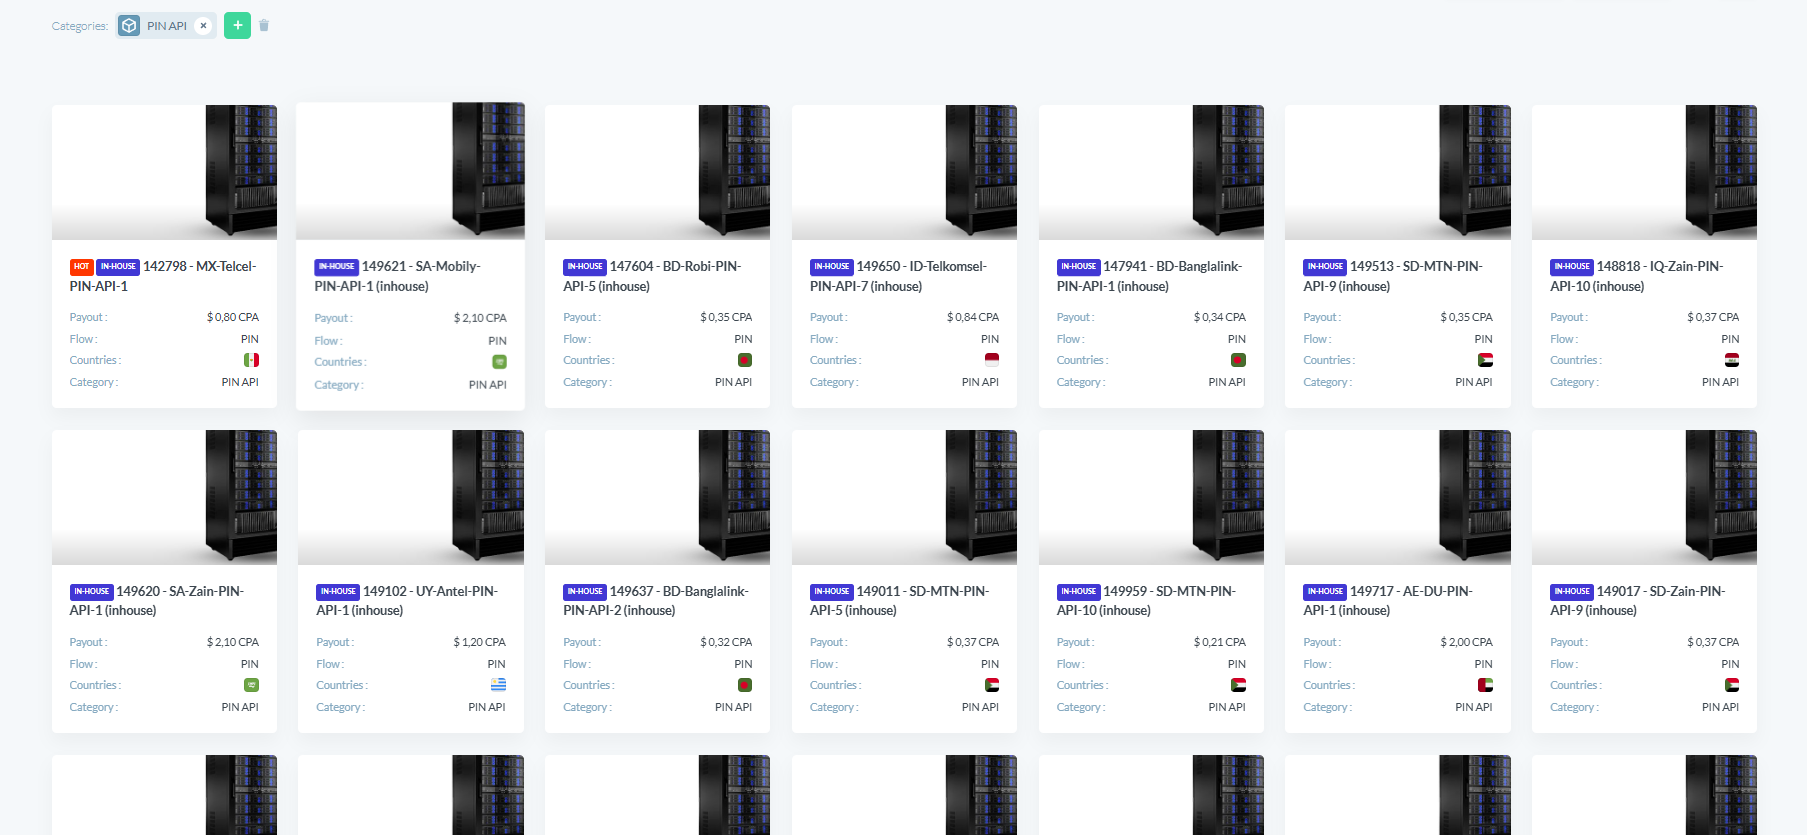1807x835 pixels.
Task: Click payout $0,80 CPA on MX-Telcel card
Action: point(233,317)
